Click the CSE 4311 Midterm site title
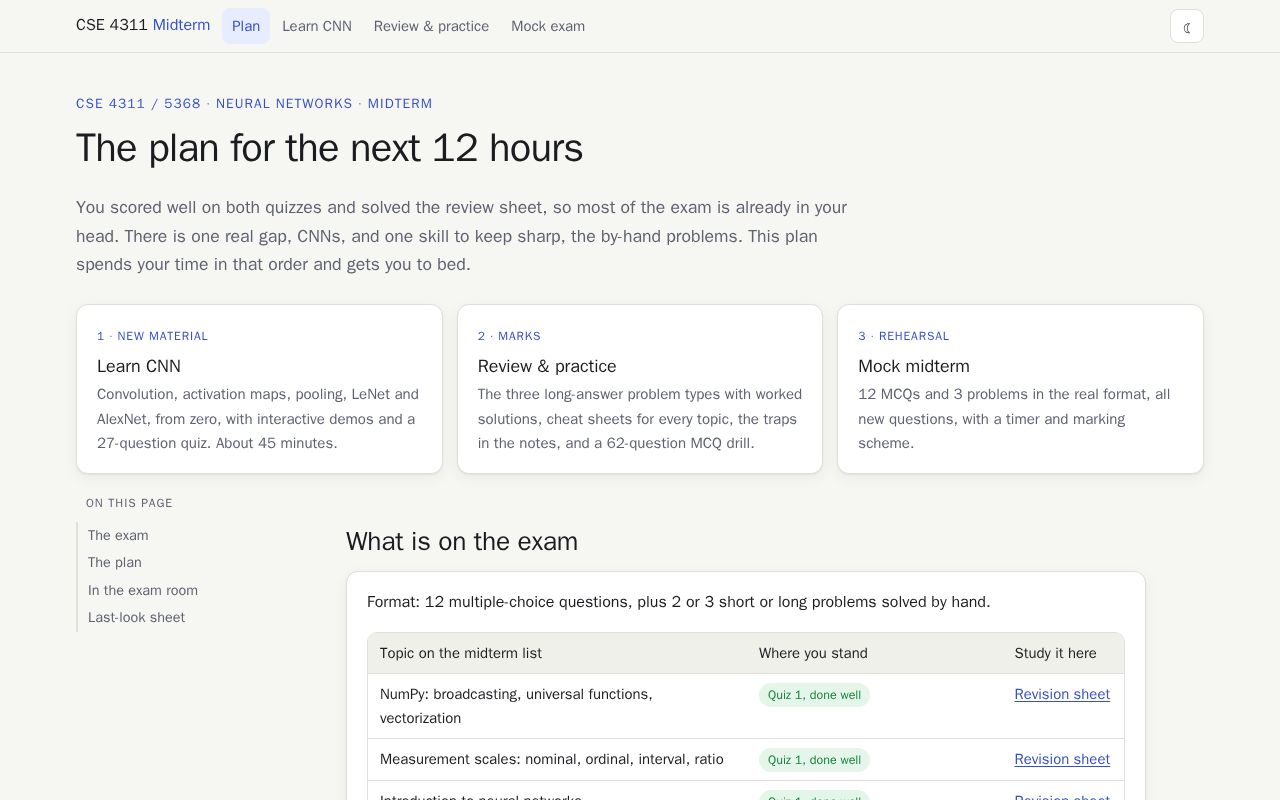The image size is (1280, 800). point(143,25)
